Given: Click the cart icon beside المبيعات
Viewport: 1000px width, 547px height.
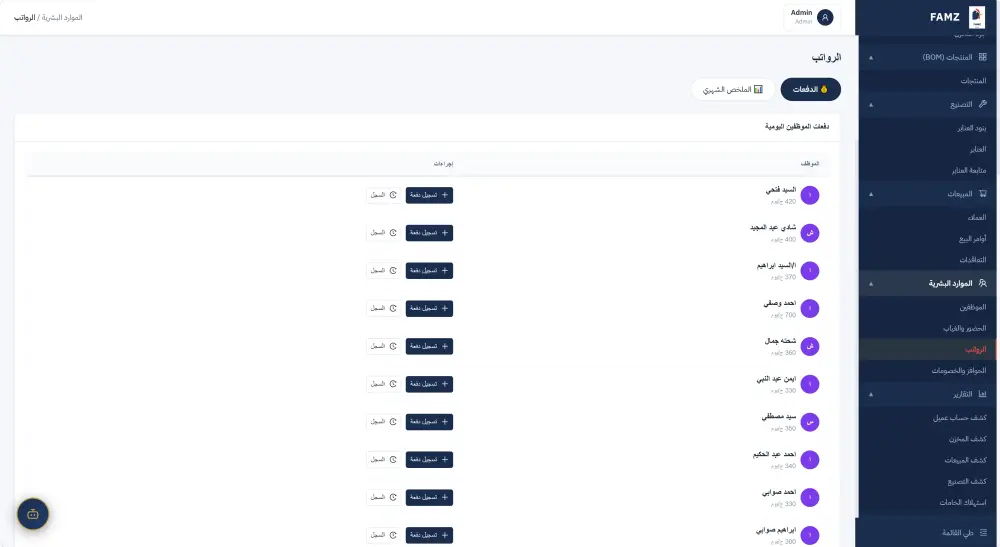Looking at the screenshot, I should (982, 193).
